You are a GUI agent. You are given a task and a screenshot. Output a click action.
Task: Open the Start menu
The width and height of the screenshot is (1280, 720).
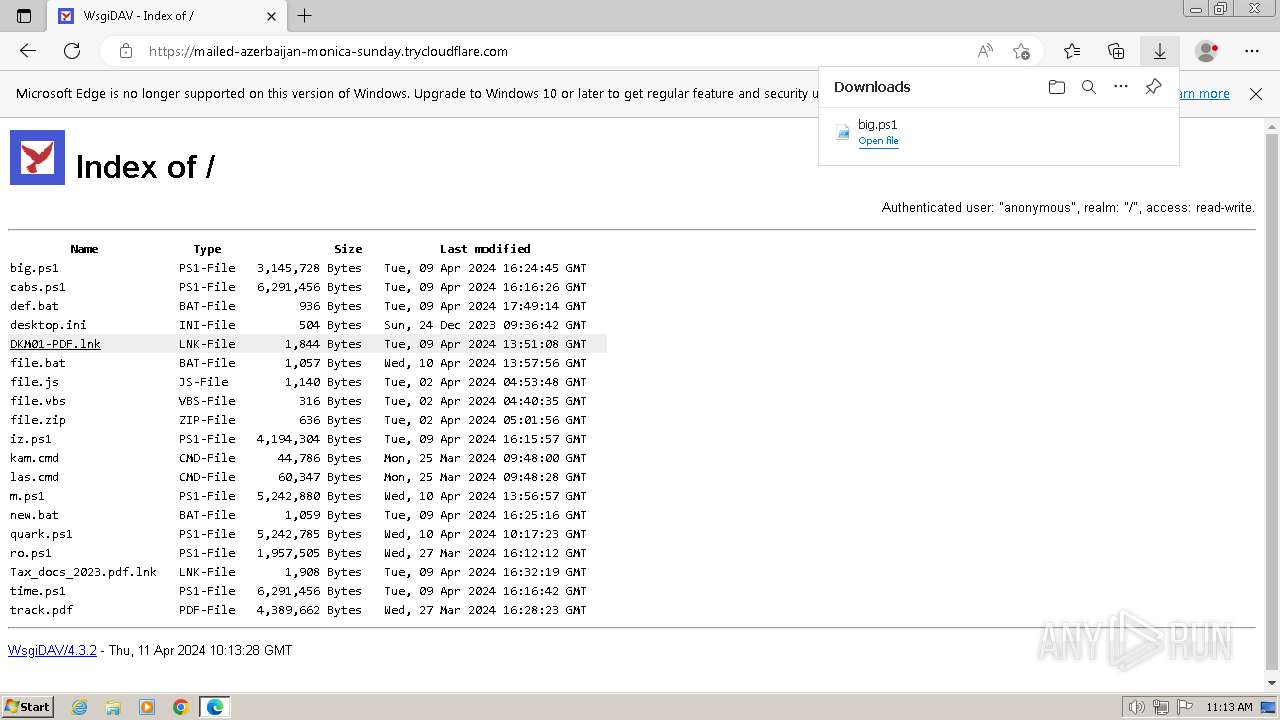pos(28,707)
